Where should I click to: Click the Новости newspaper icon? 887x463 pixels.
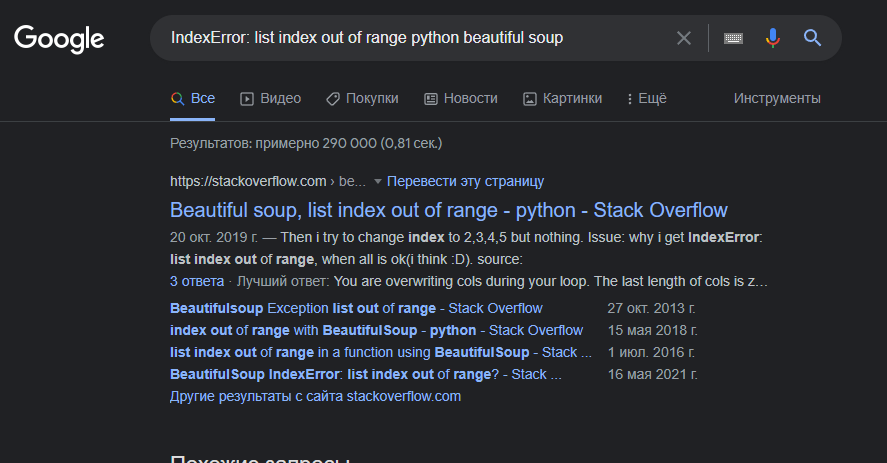click(x=431, y=98)
